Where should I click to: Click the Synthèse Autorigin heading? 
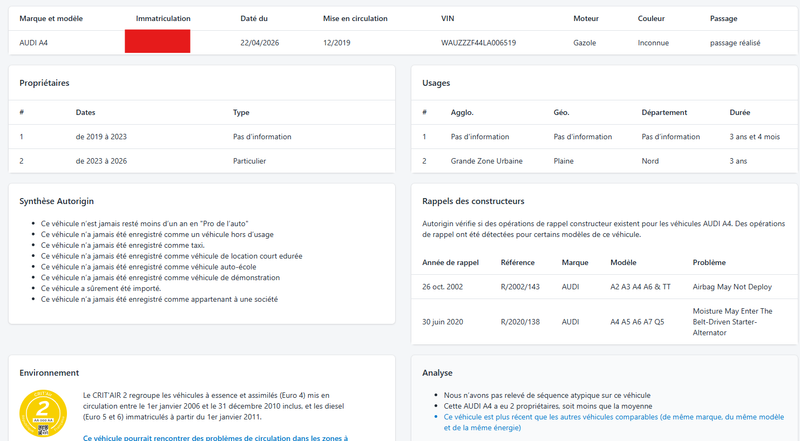[57, 201]
